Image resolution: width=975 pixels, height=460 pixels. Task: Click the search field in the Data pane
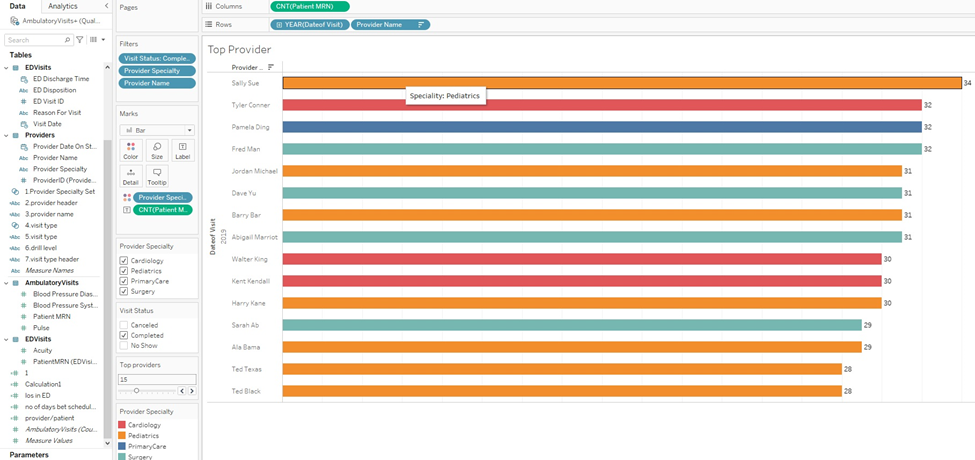(x=39, y=40)
